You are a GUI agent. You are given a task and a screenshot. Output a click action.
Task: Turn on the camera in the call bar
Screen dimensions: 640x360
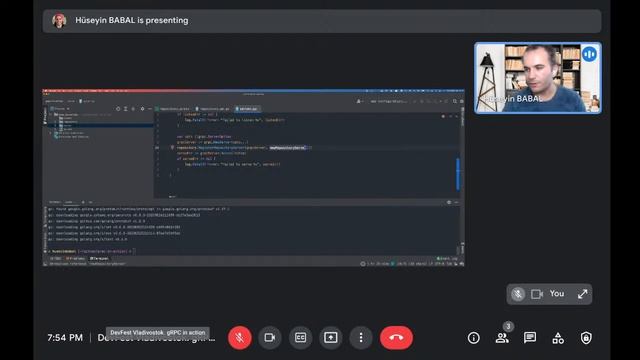pyautogui.click(x=270, y=338)
